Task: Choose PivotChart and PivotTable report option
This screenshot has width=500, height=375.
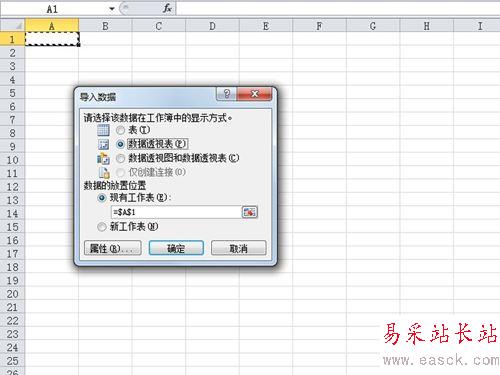Action: point(121,158)
